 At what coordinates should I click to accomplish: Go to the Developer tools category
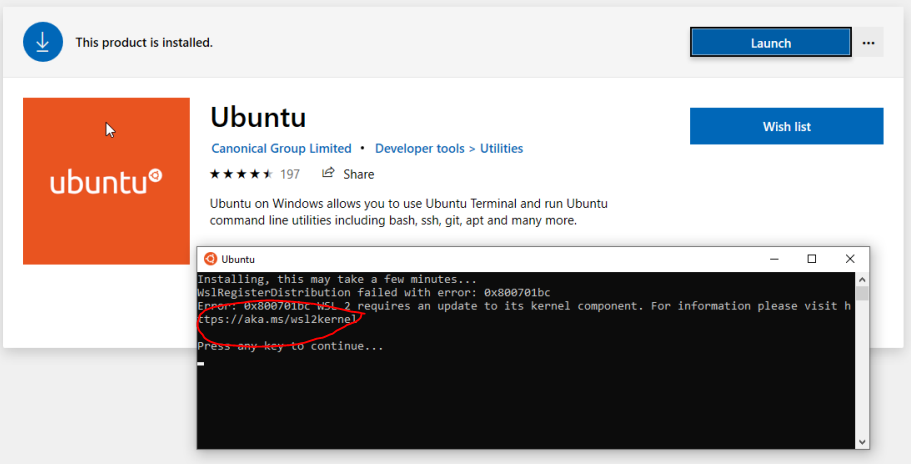coord(419,148)
